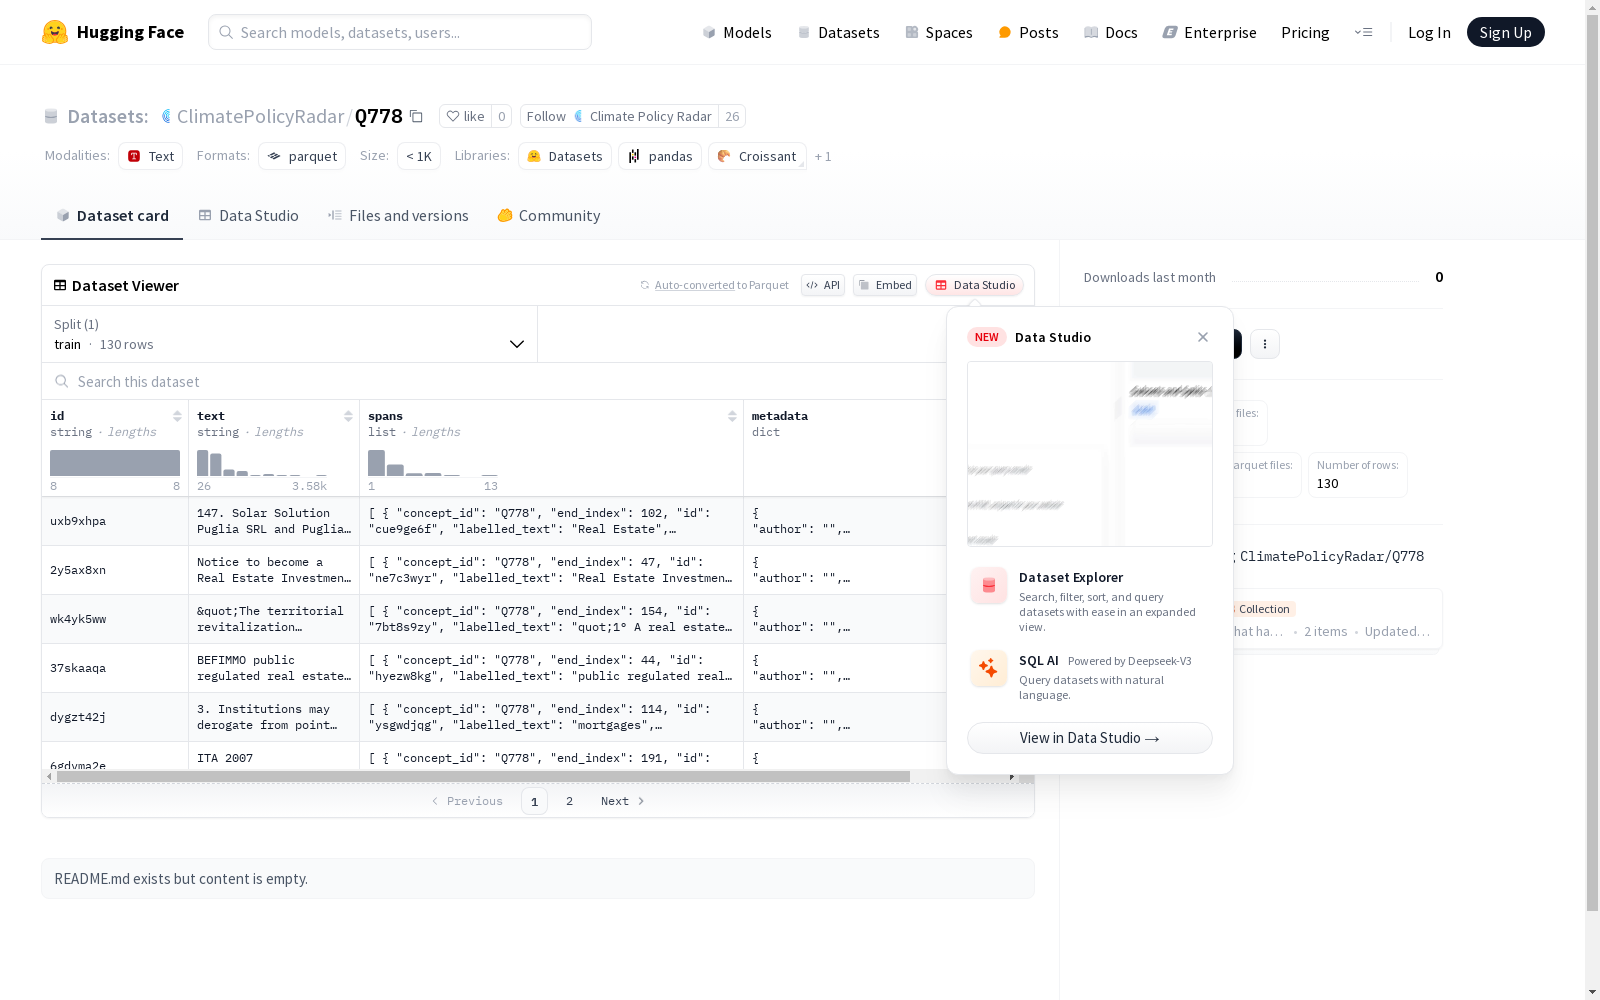This screenshot has height=1000, width=1600.
Task: Switch to the Data Studio tab
Action: [248, 215]
